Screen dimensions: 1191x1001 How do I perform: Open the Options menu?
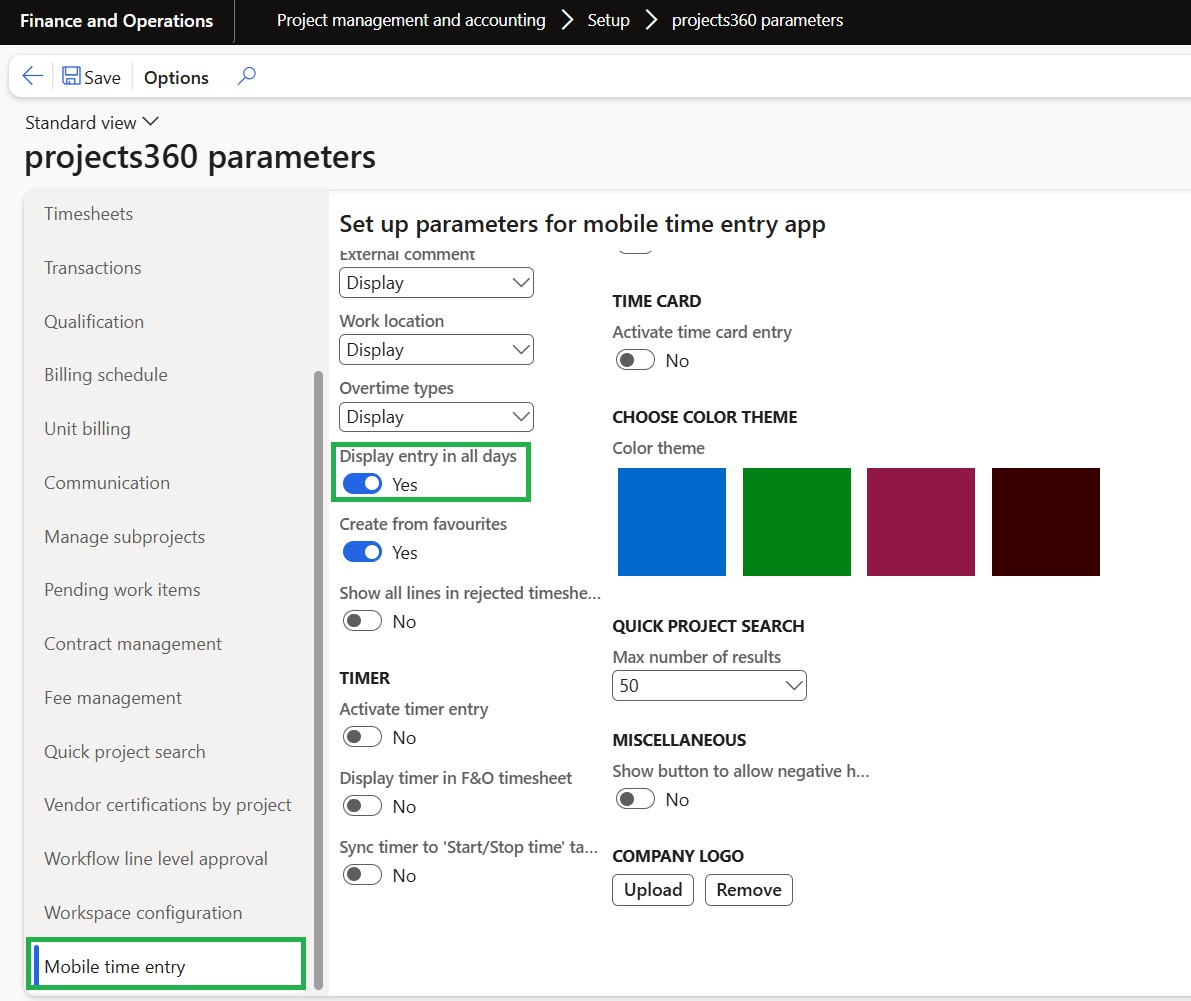(x=176, y=77)
